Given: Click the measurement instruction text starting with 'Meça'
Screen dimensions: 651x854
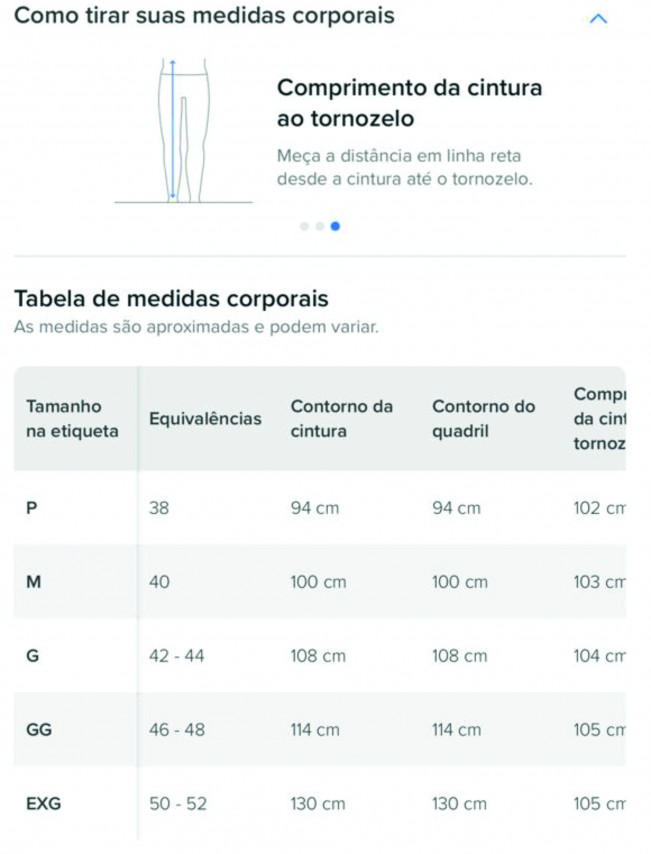Looking at the screenshot, I should tap(404, 168).
